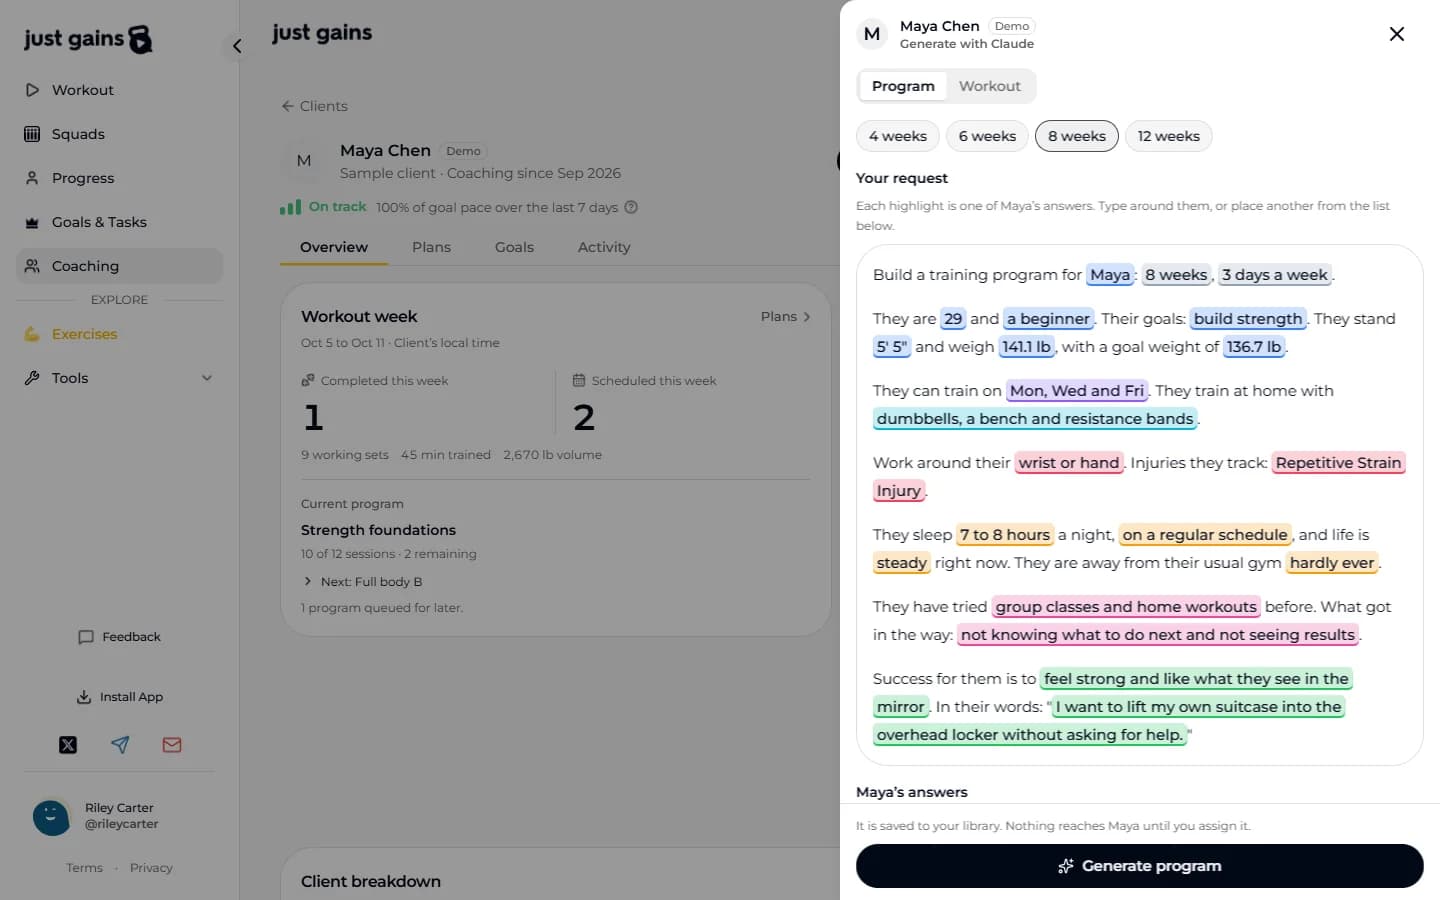This screenshot has height=900, width=1440.
Task: Click the '7 to 8 hours' sleep chip
Action: click(x=1005, y=535)
